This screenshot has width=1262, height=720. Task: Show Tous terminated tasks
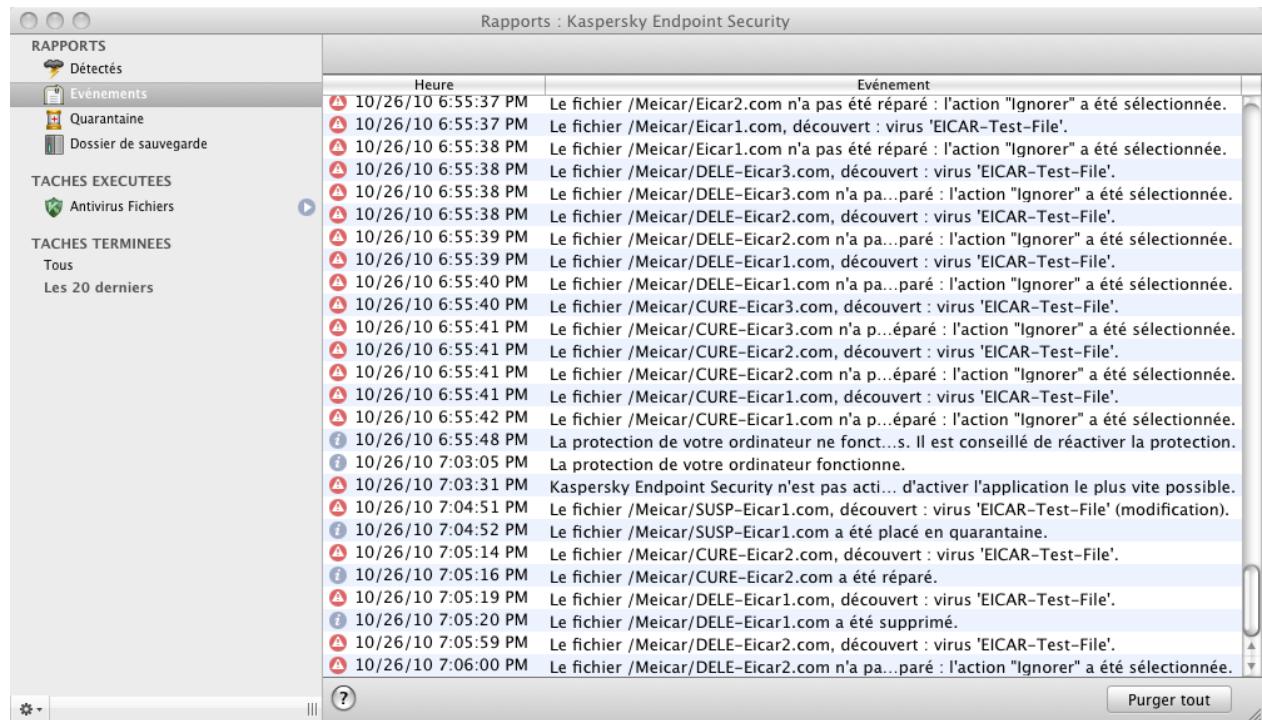click(x=58, y=266)
